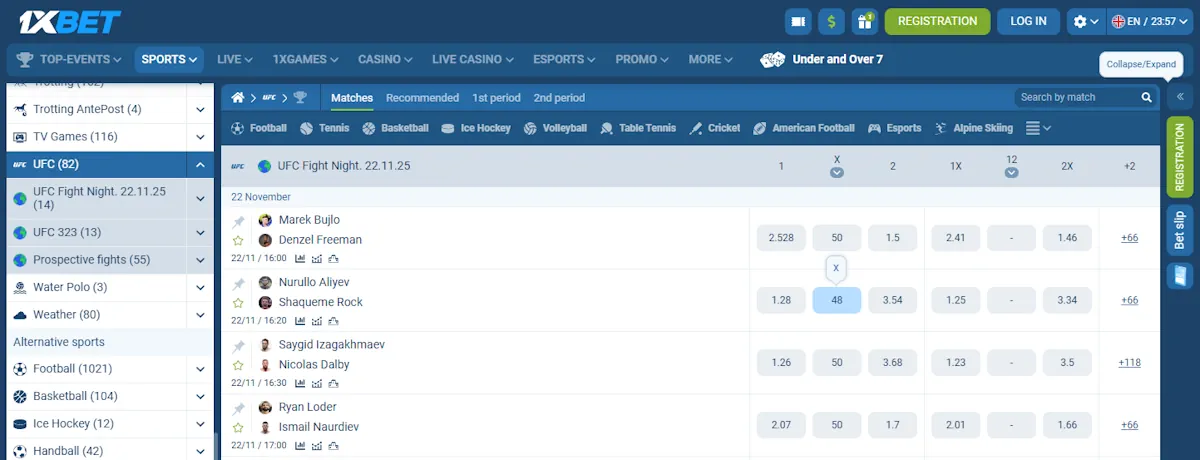1200x460 pixels.
Task: Open statistics chart icon for Marek Bujlo match
Action: (301, 258)
